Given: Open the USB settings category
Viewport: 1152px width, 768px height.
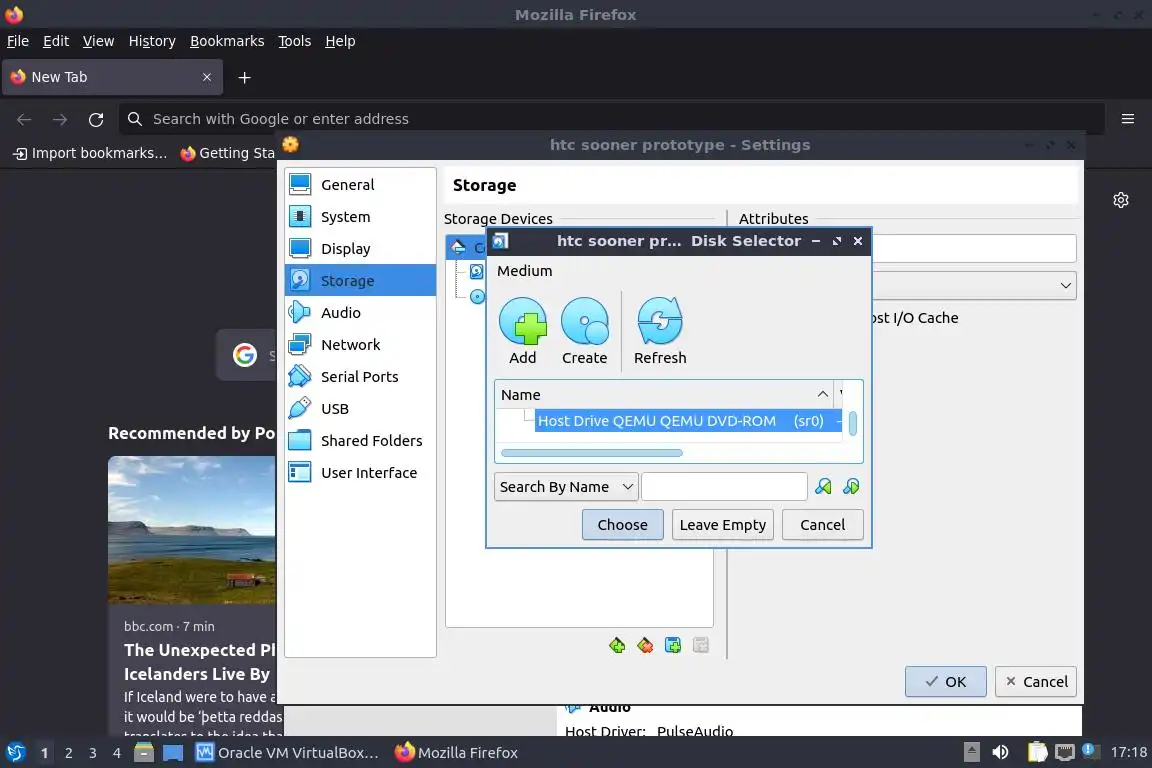Looking at the screenshot, I should pyautogui.click(x=360, y=408).
